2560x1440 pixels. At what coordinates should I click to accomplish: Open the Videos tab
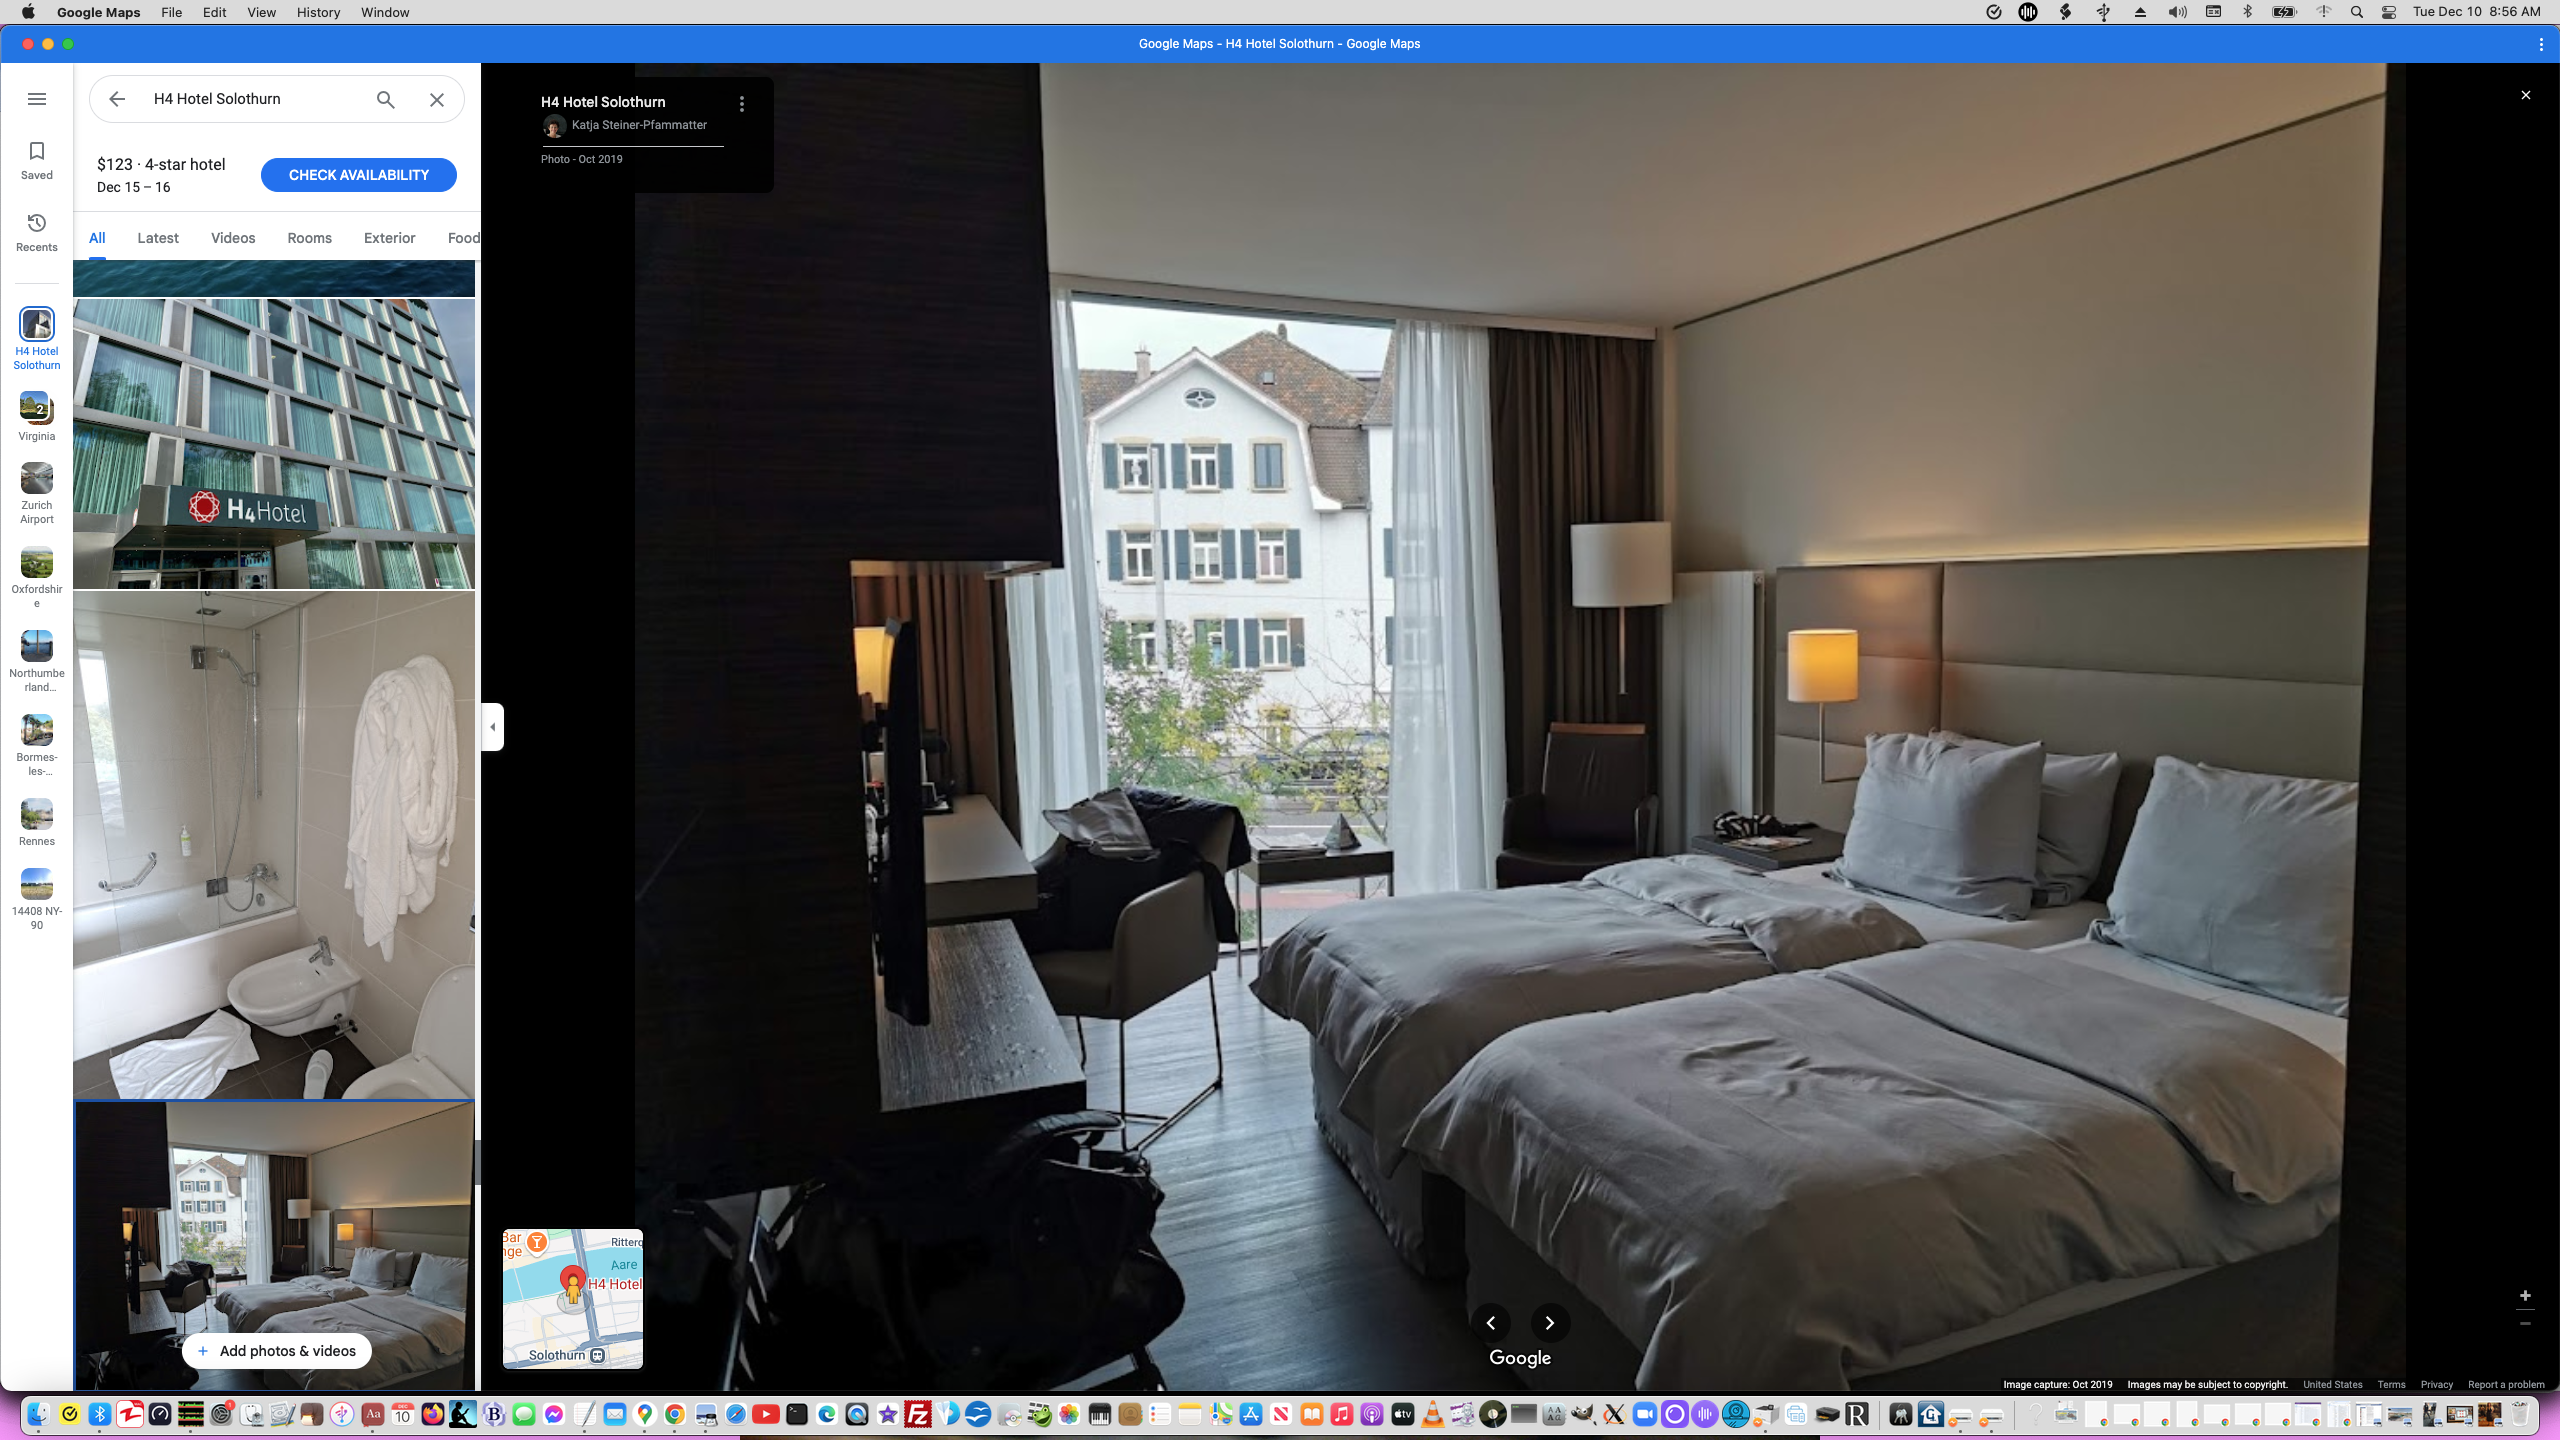click(x=232, y=238)
